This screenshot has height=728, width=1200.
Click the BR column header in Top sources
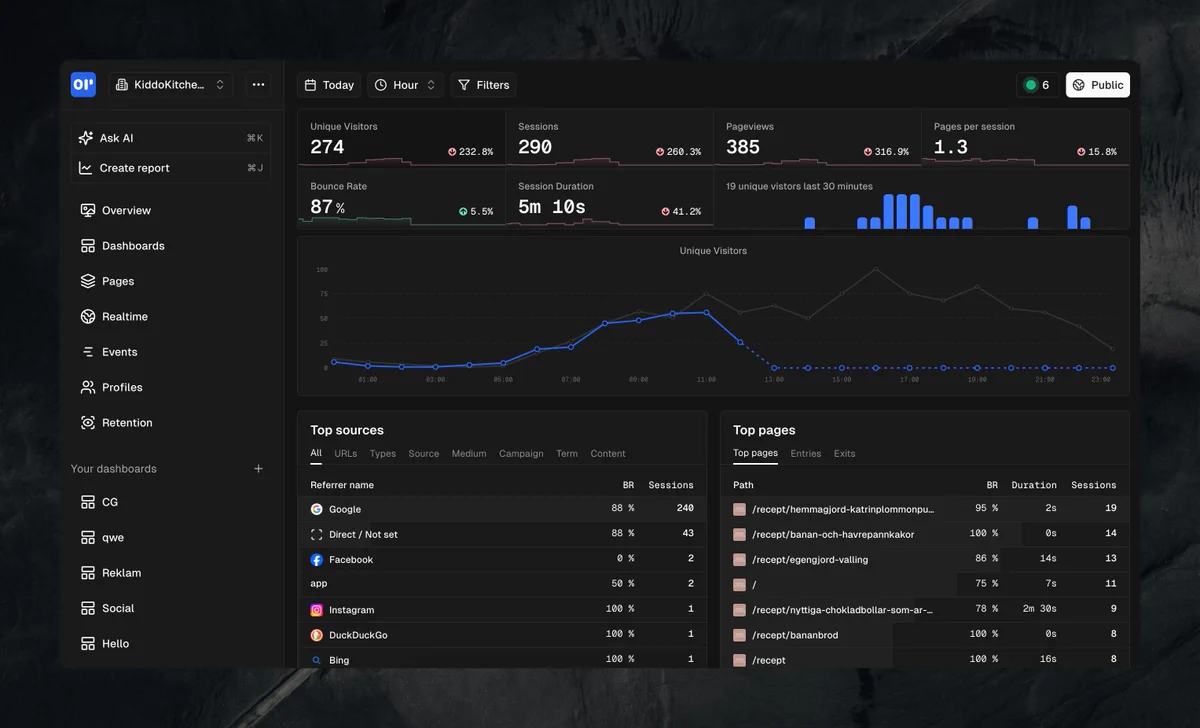(x=629, y=485)
